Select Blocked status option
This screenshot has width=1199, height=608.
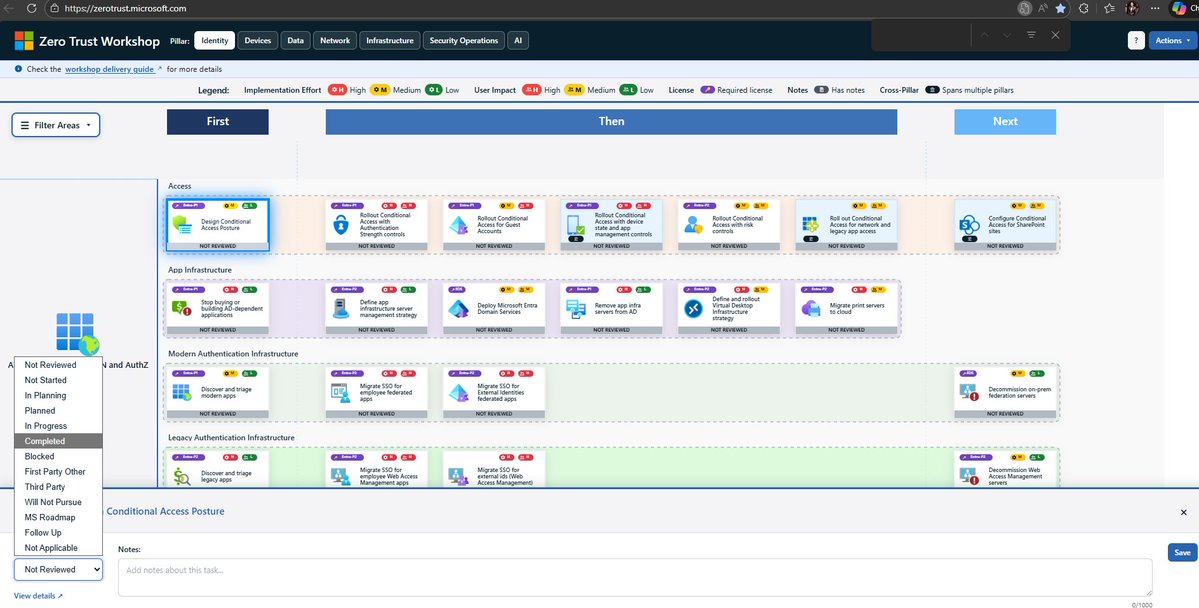pyautogui.click(x=58, y=457)
